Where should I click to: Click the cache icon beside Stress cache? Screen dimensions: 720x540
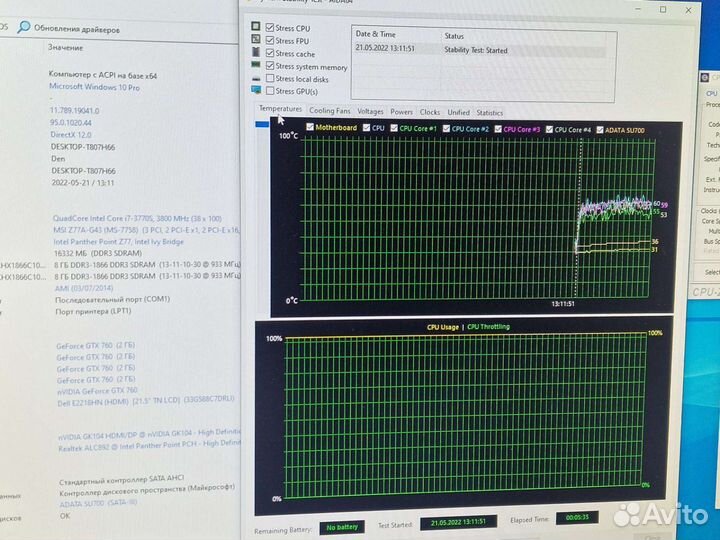(256, 52)
